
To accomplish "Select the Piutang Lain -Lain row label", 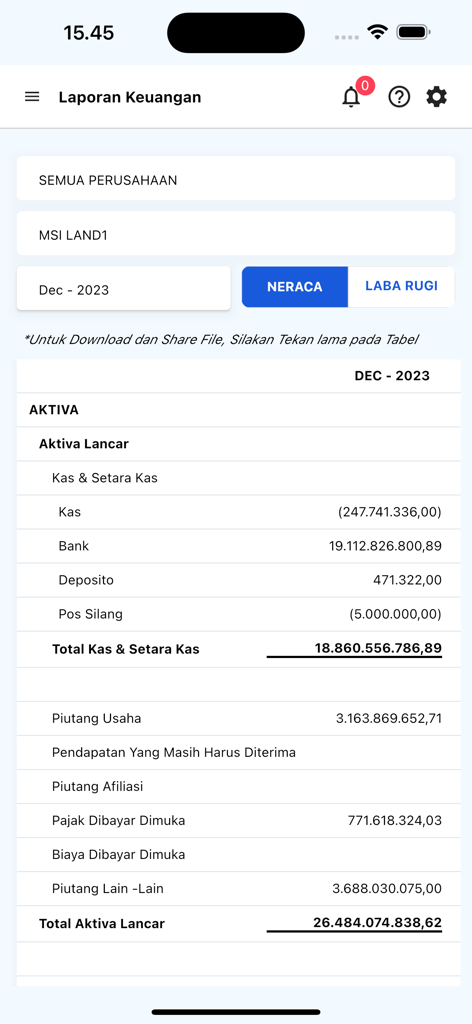I will click(108, 888).
